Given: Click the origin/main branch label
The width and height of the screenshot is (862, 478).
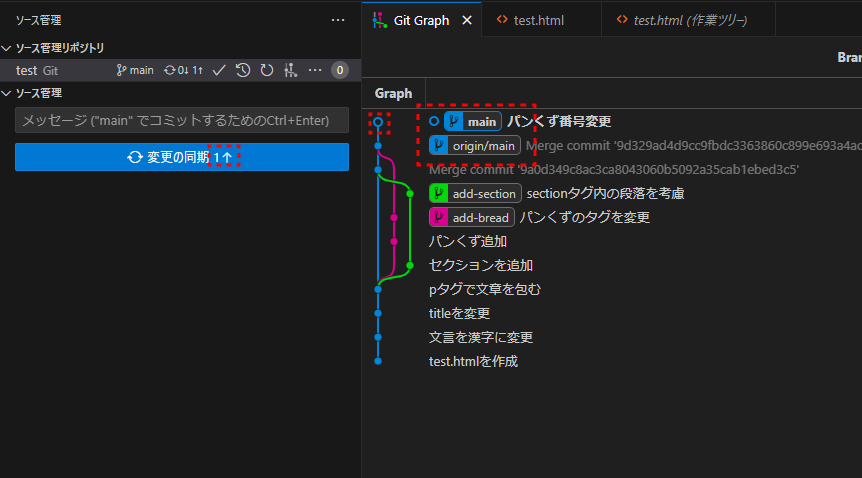Looking at the screenshot, I should pos(474,146).
